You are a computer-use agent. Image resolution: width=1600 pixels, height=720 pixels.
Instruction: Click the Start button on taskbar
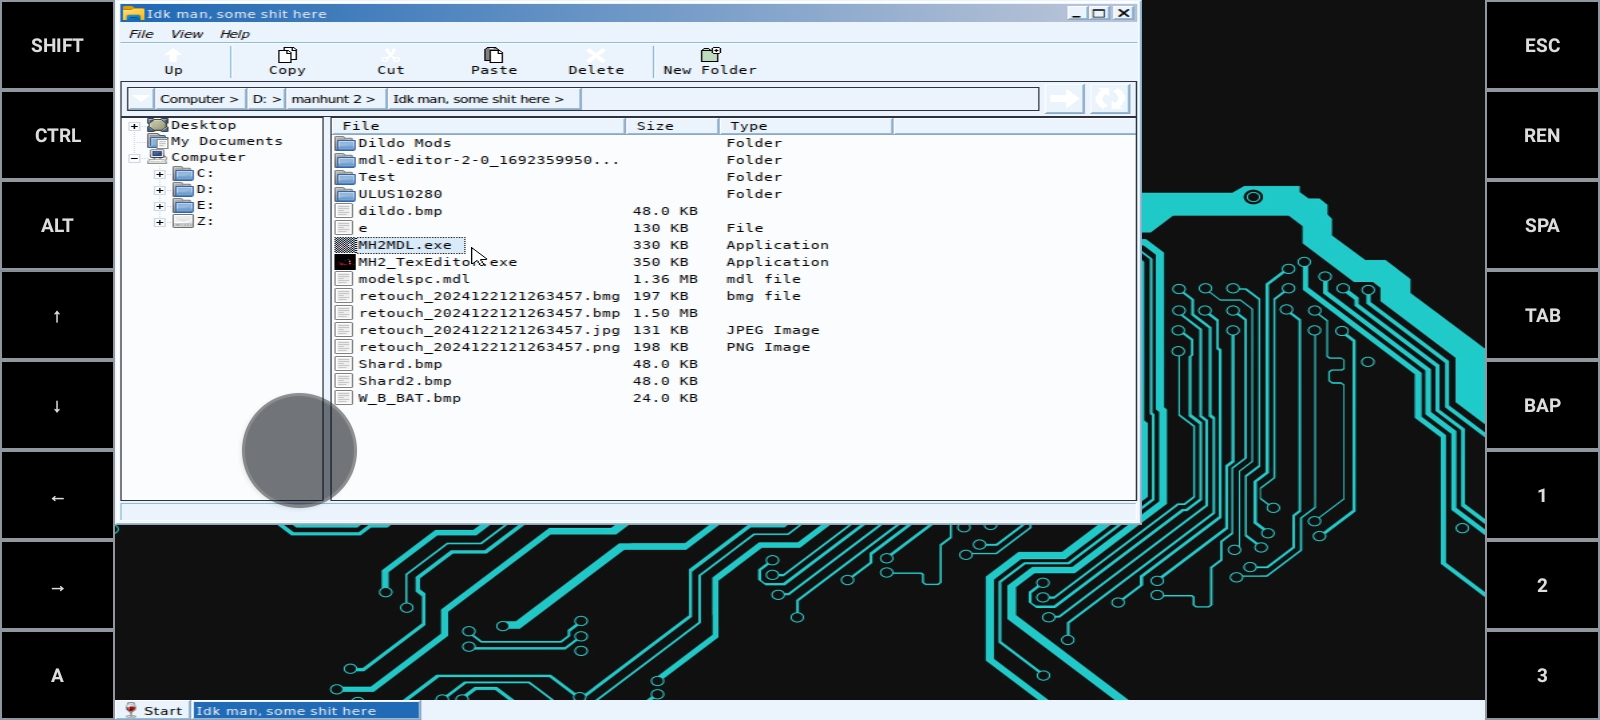(154, 710)
